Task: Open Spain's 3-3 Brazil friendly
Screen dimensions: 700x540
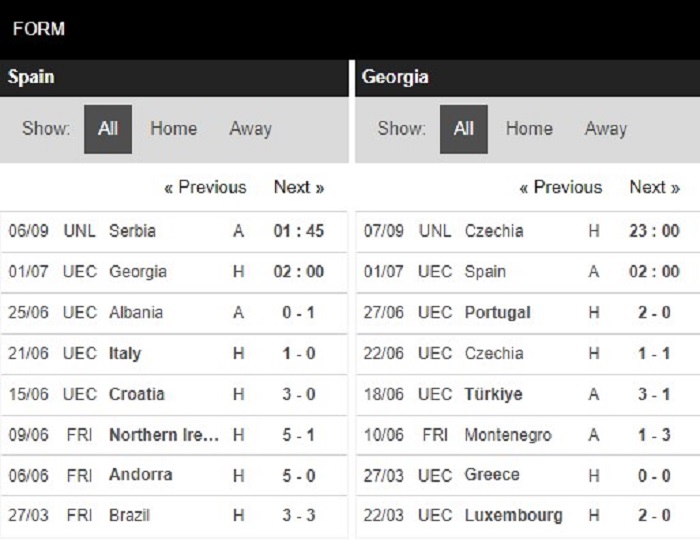Action: 174,516
